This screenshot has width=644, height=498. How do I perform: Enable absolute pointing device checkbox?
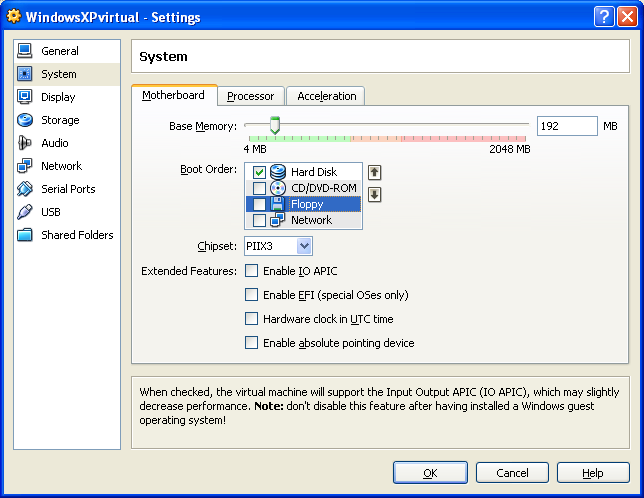coord(251,342)
